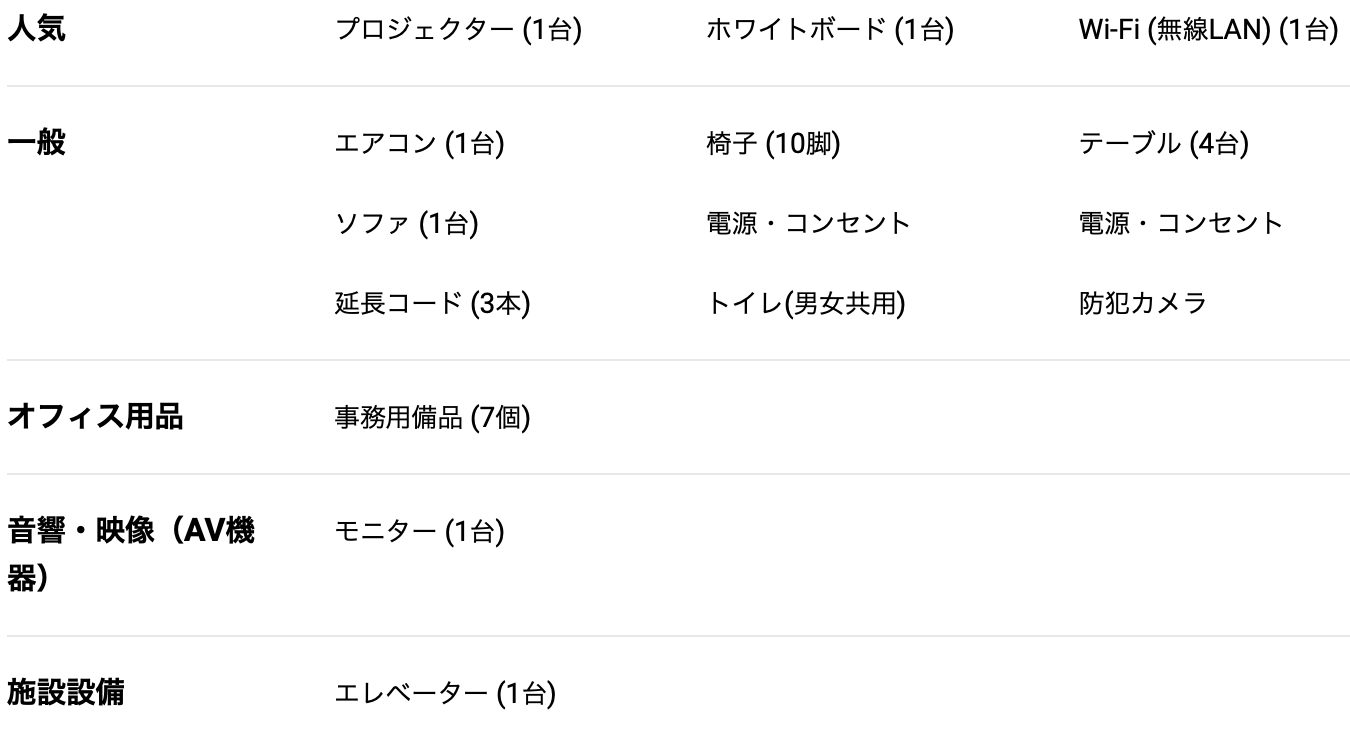Select the 施設設備 category heading
Viewport: 1350px width, 731px height.
tap(66, 692)
